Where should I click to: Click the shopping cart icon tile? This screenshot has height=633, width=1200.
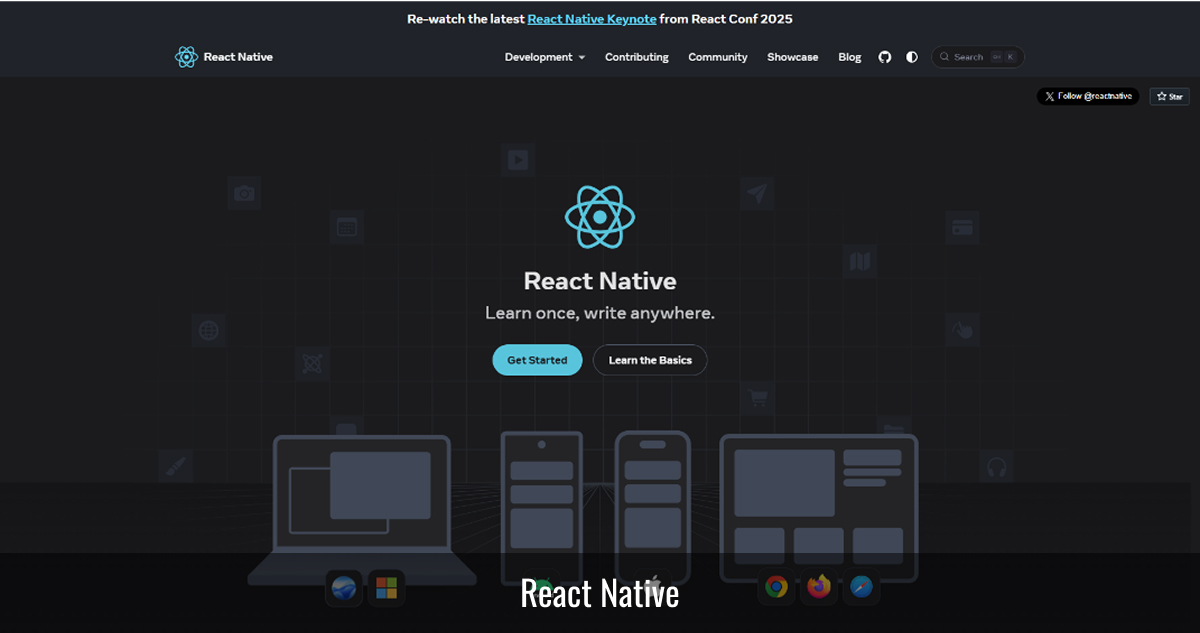757,398
